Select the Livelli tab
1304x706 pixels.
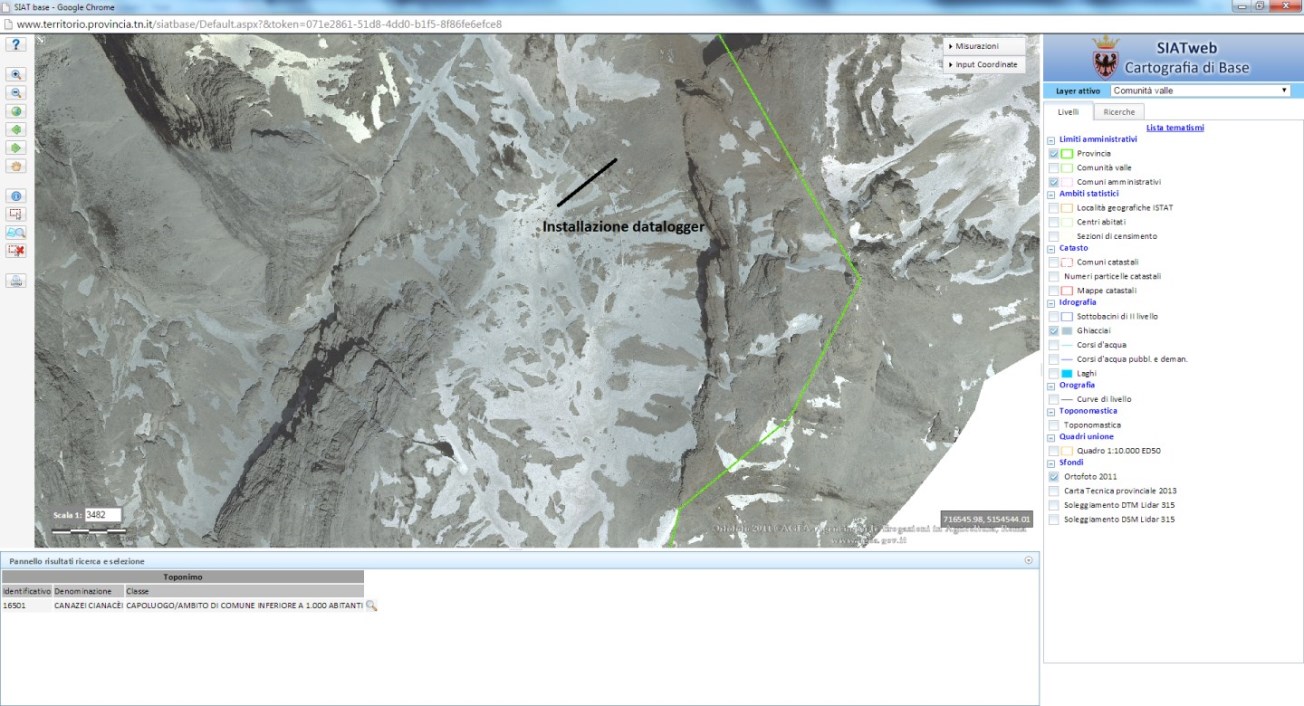pos(1068,112)
